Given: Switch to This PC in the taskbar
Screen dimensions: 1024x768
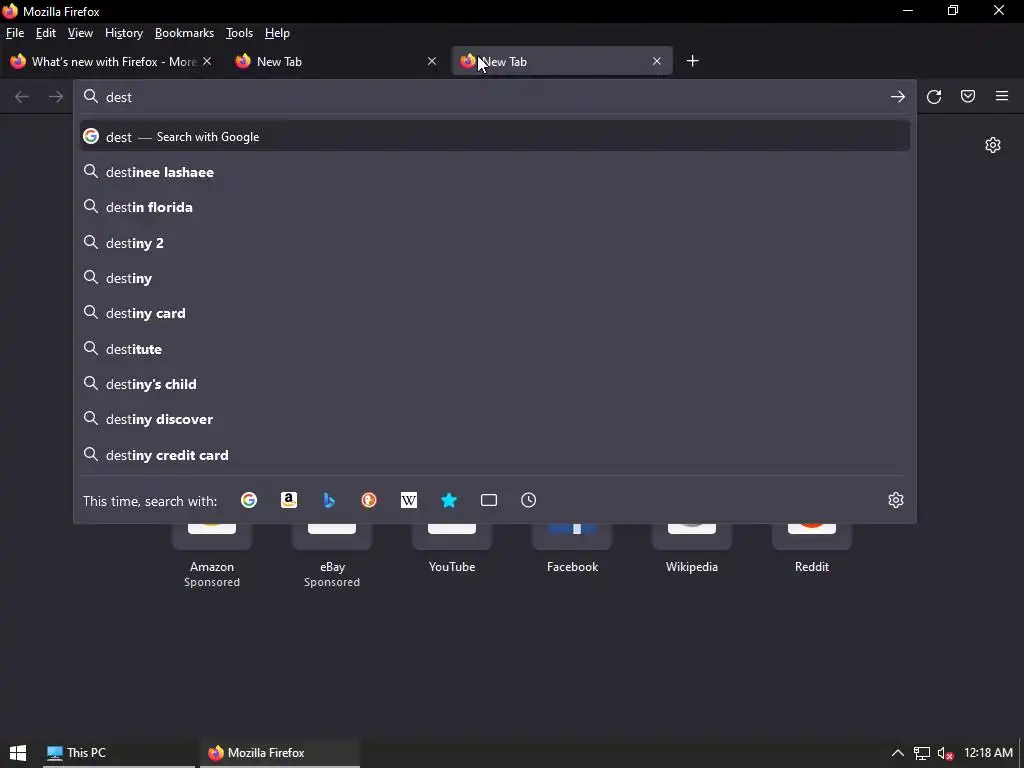Looking at the screenshot, I should pyautogui.click(x=119, y=753).
